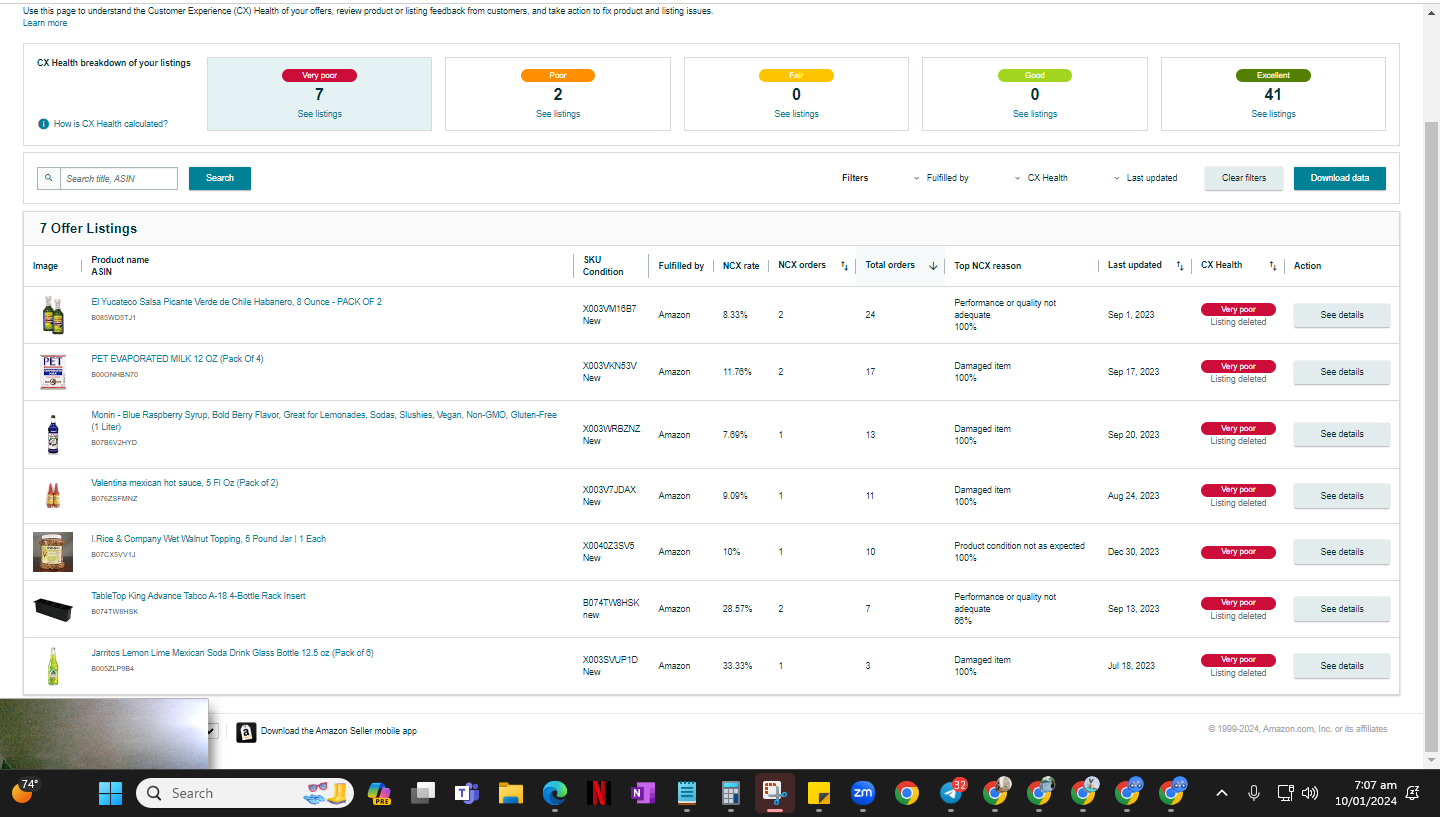
Task: Click the microphone tray icon
Action: (x=1254, y=793)
